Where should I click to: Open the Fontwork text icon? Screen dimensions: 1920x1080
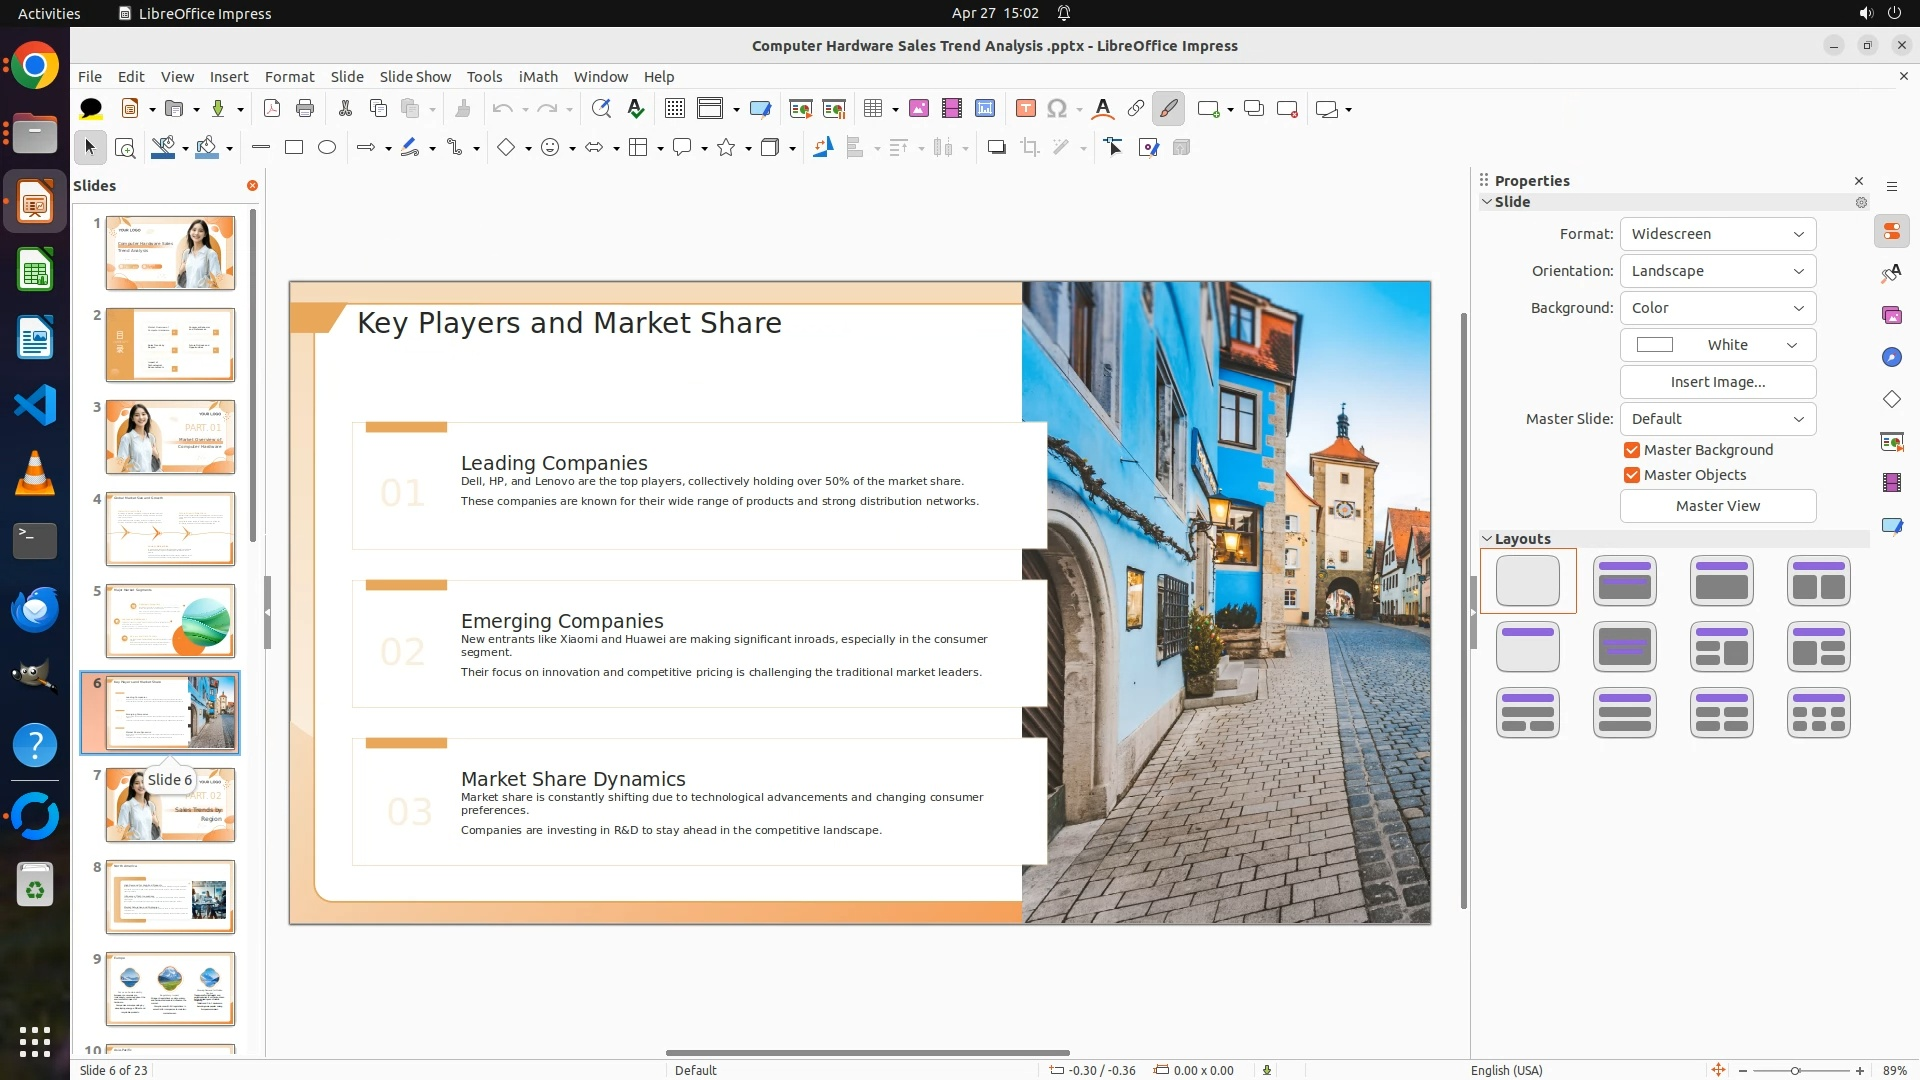point(1102,109)
